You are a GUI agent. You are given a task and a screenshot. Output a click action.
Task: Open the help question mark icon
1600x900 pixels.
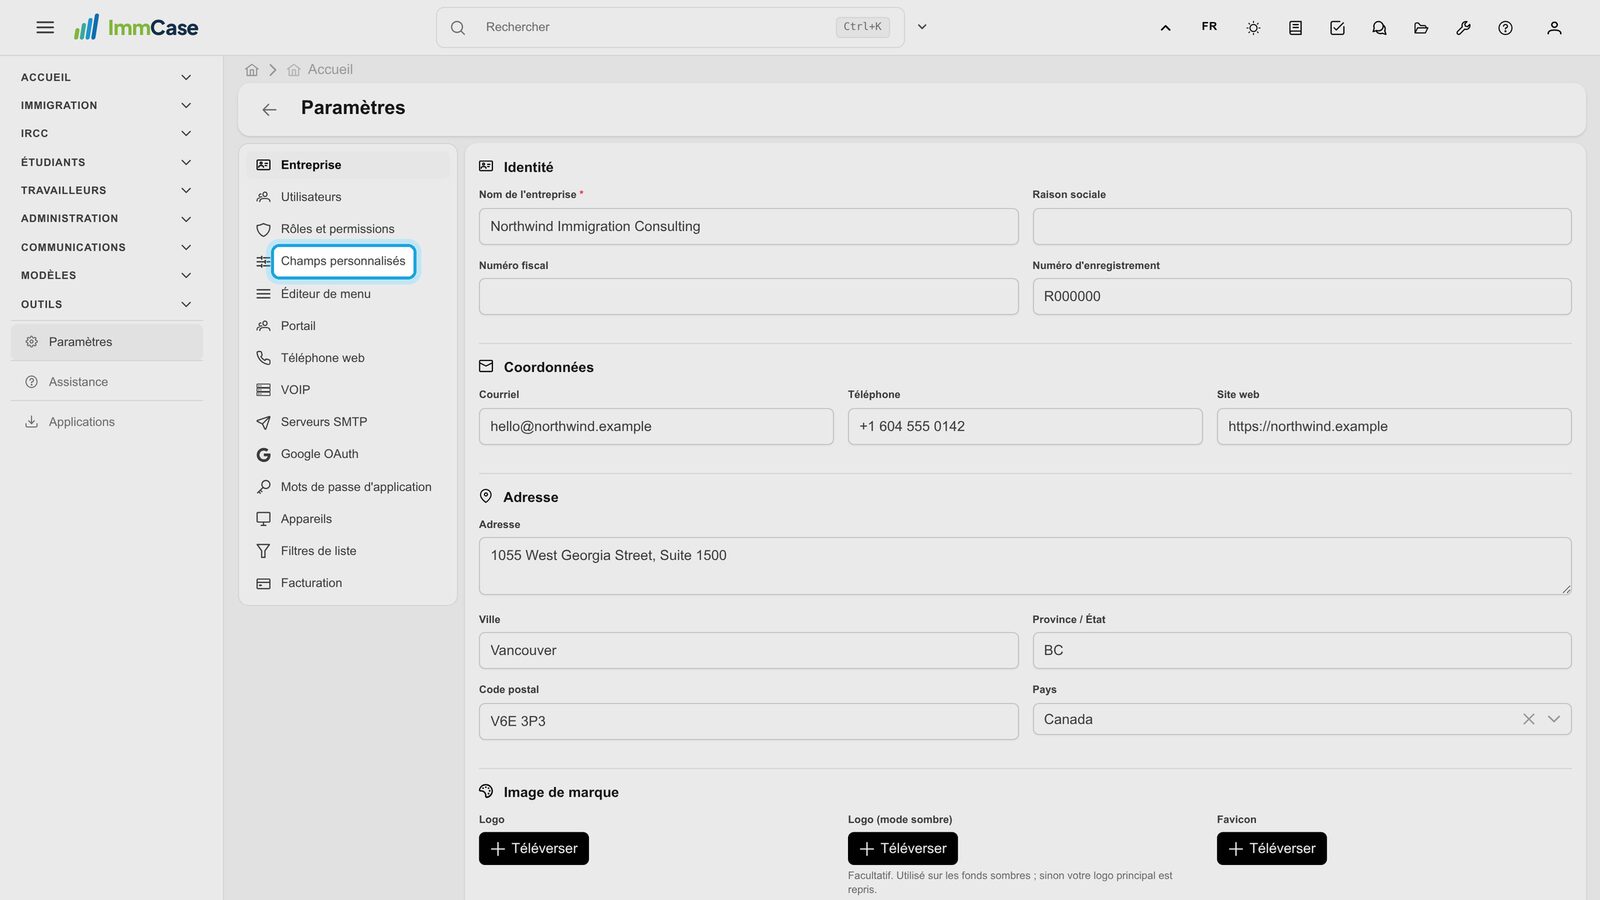[x=1505, y=28]
